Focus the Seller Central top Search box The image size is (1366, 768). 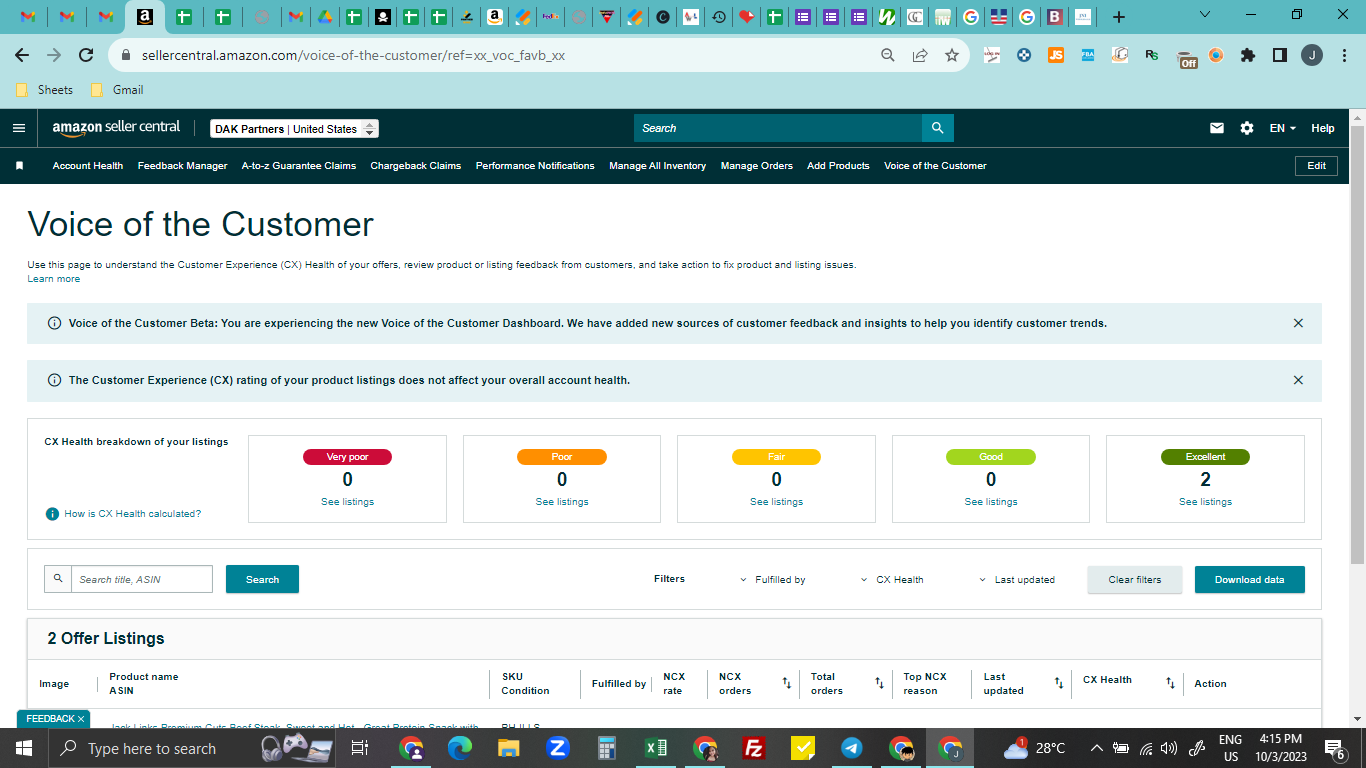point(778,128)
